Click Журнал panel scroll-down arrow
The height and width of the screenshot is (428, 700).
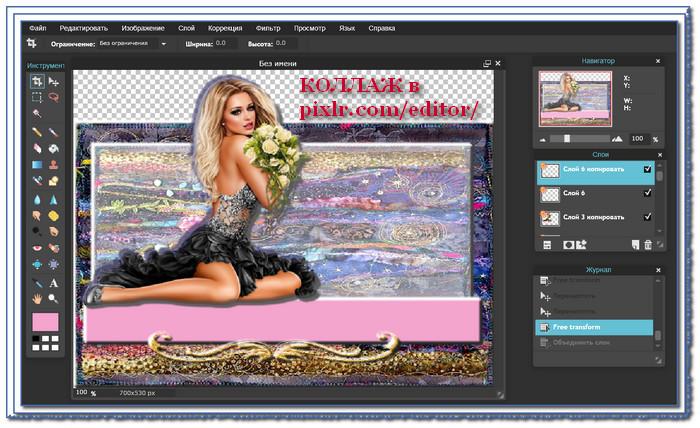click(658, 346)
